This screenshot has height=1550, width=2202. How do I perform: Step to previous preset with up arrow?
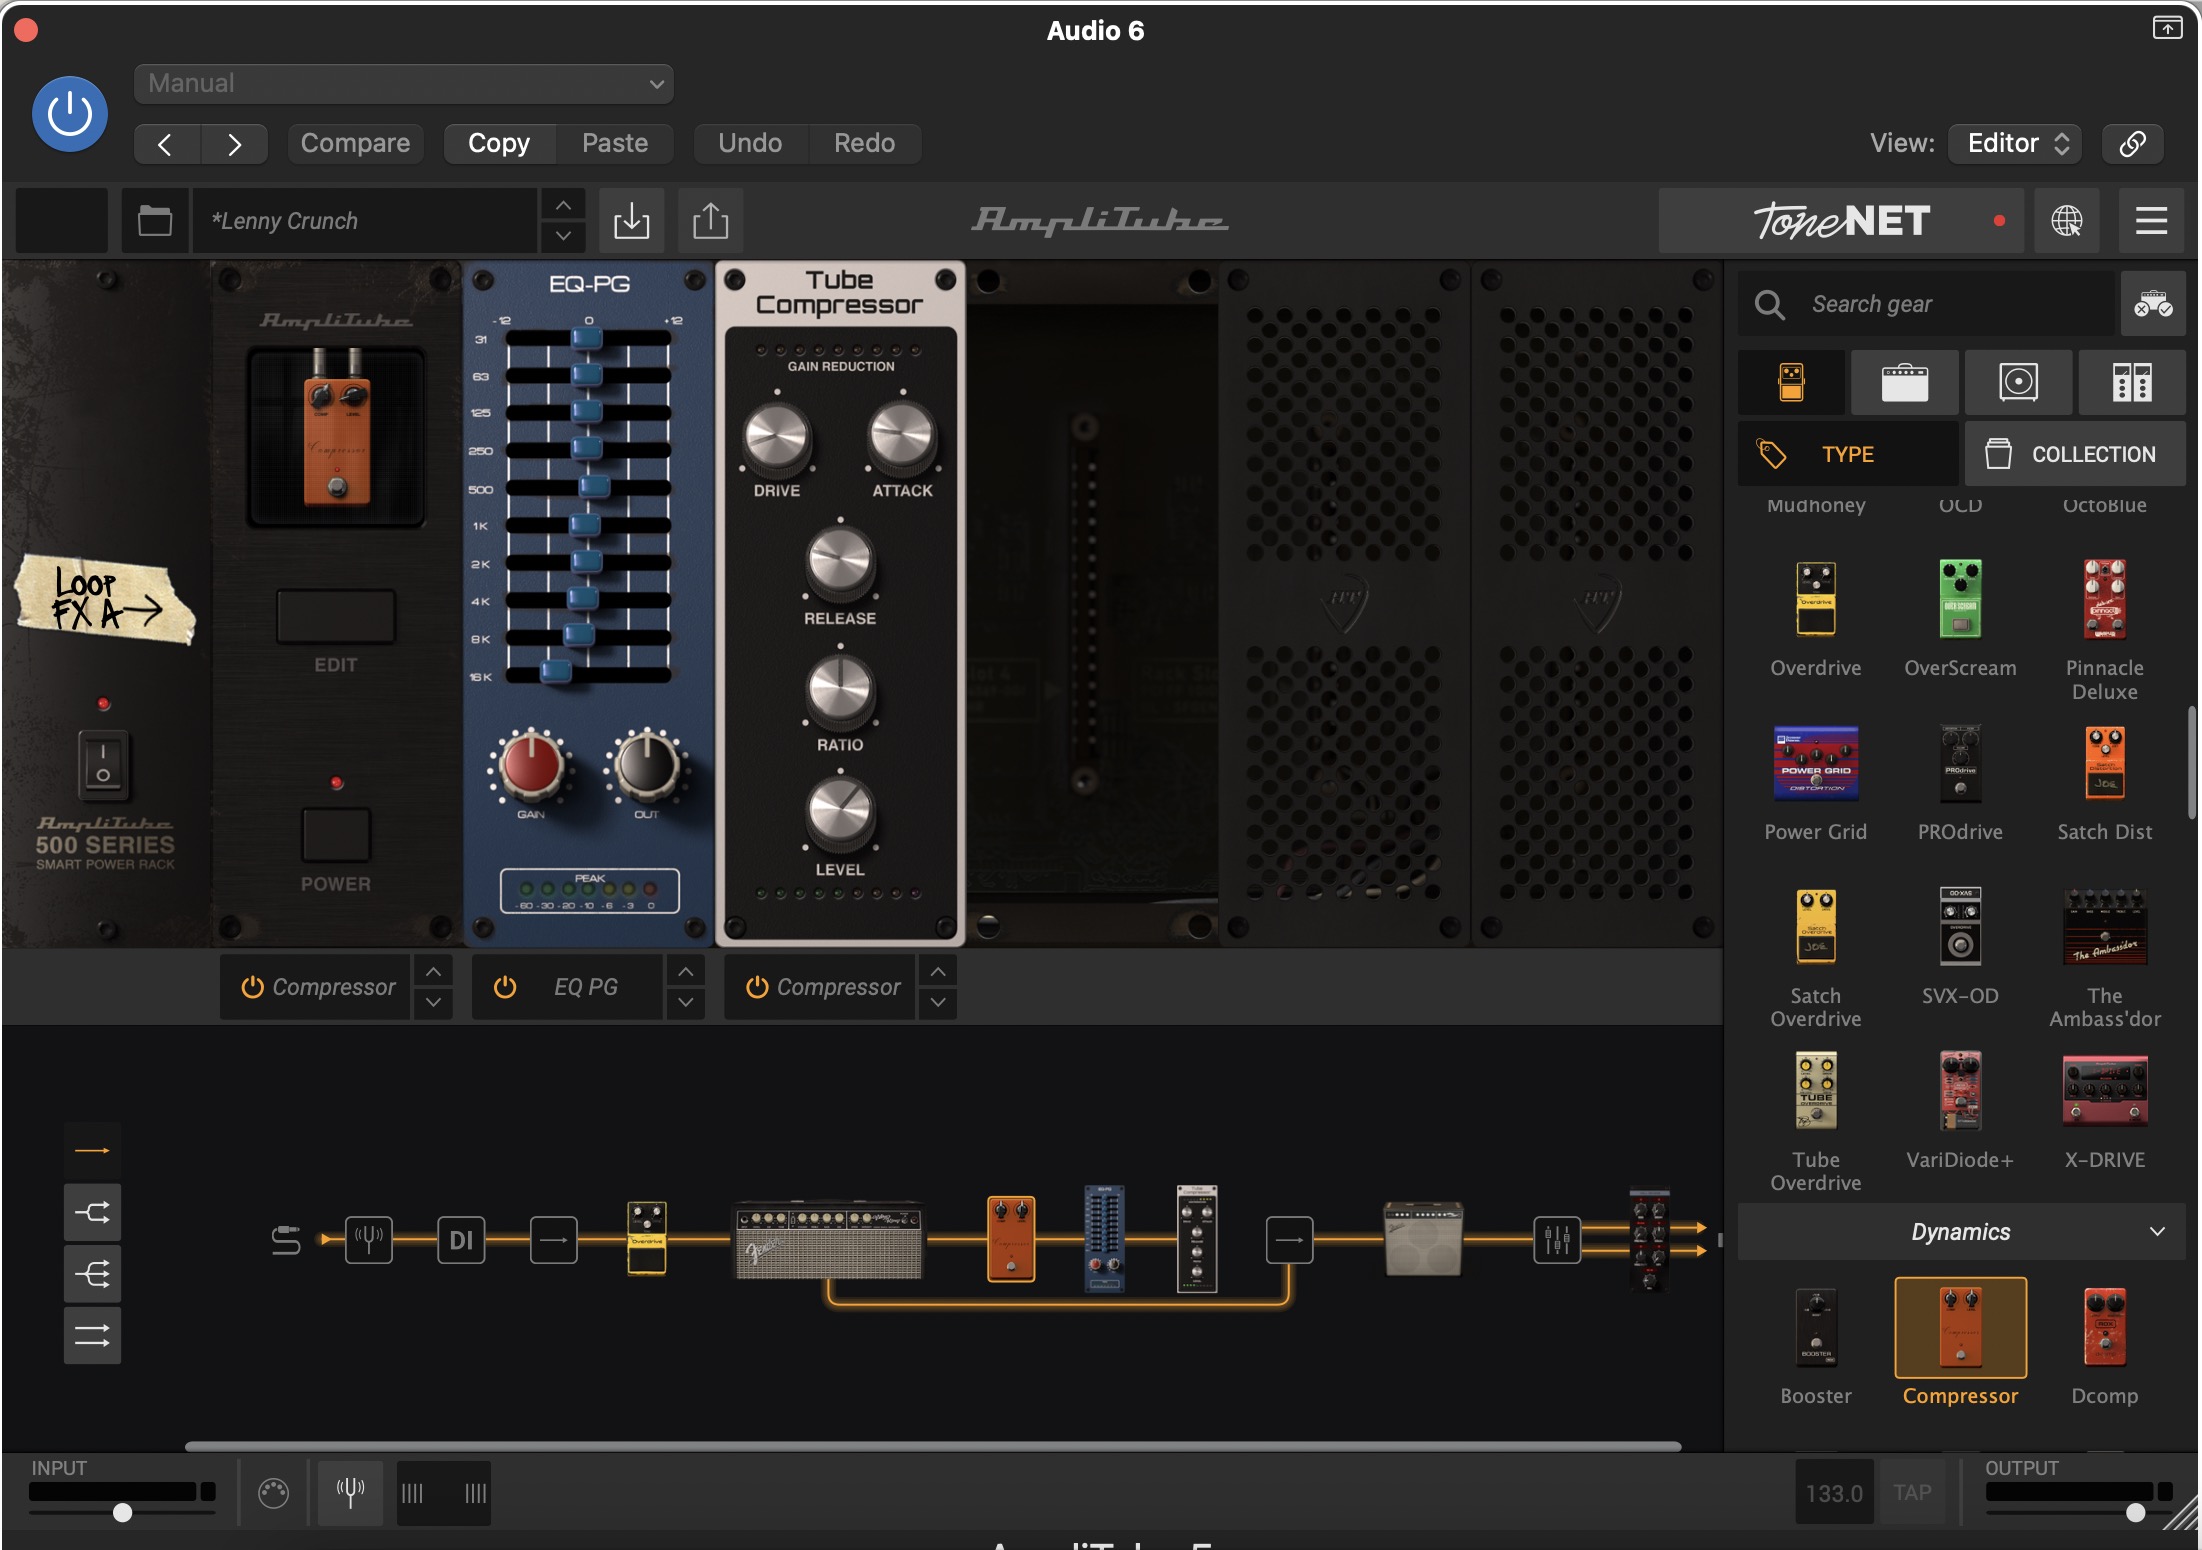tap(564, 205)
